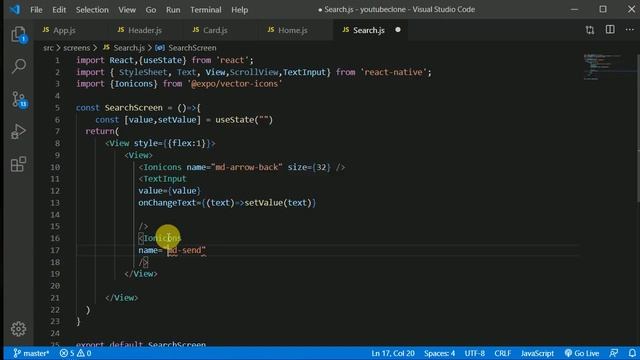Click the errors count in status bar
The width and height of the screenshot is (640, 360).
(67, 353)
